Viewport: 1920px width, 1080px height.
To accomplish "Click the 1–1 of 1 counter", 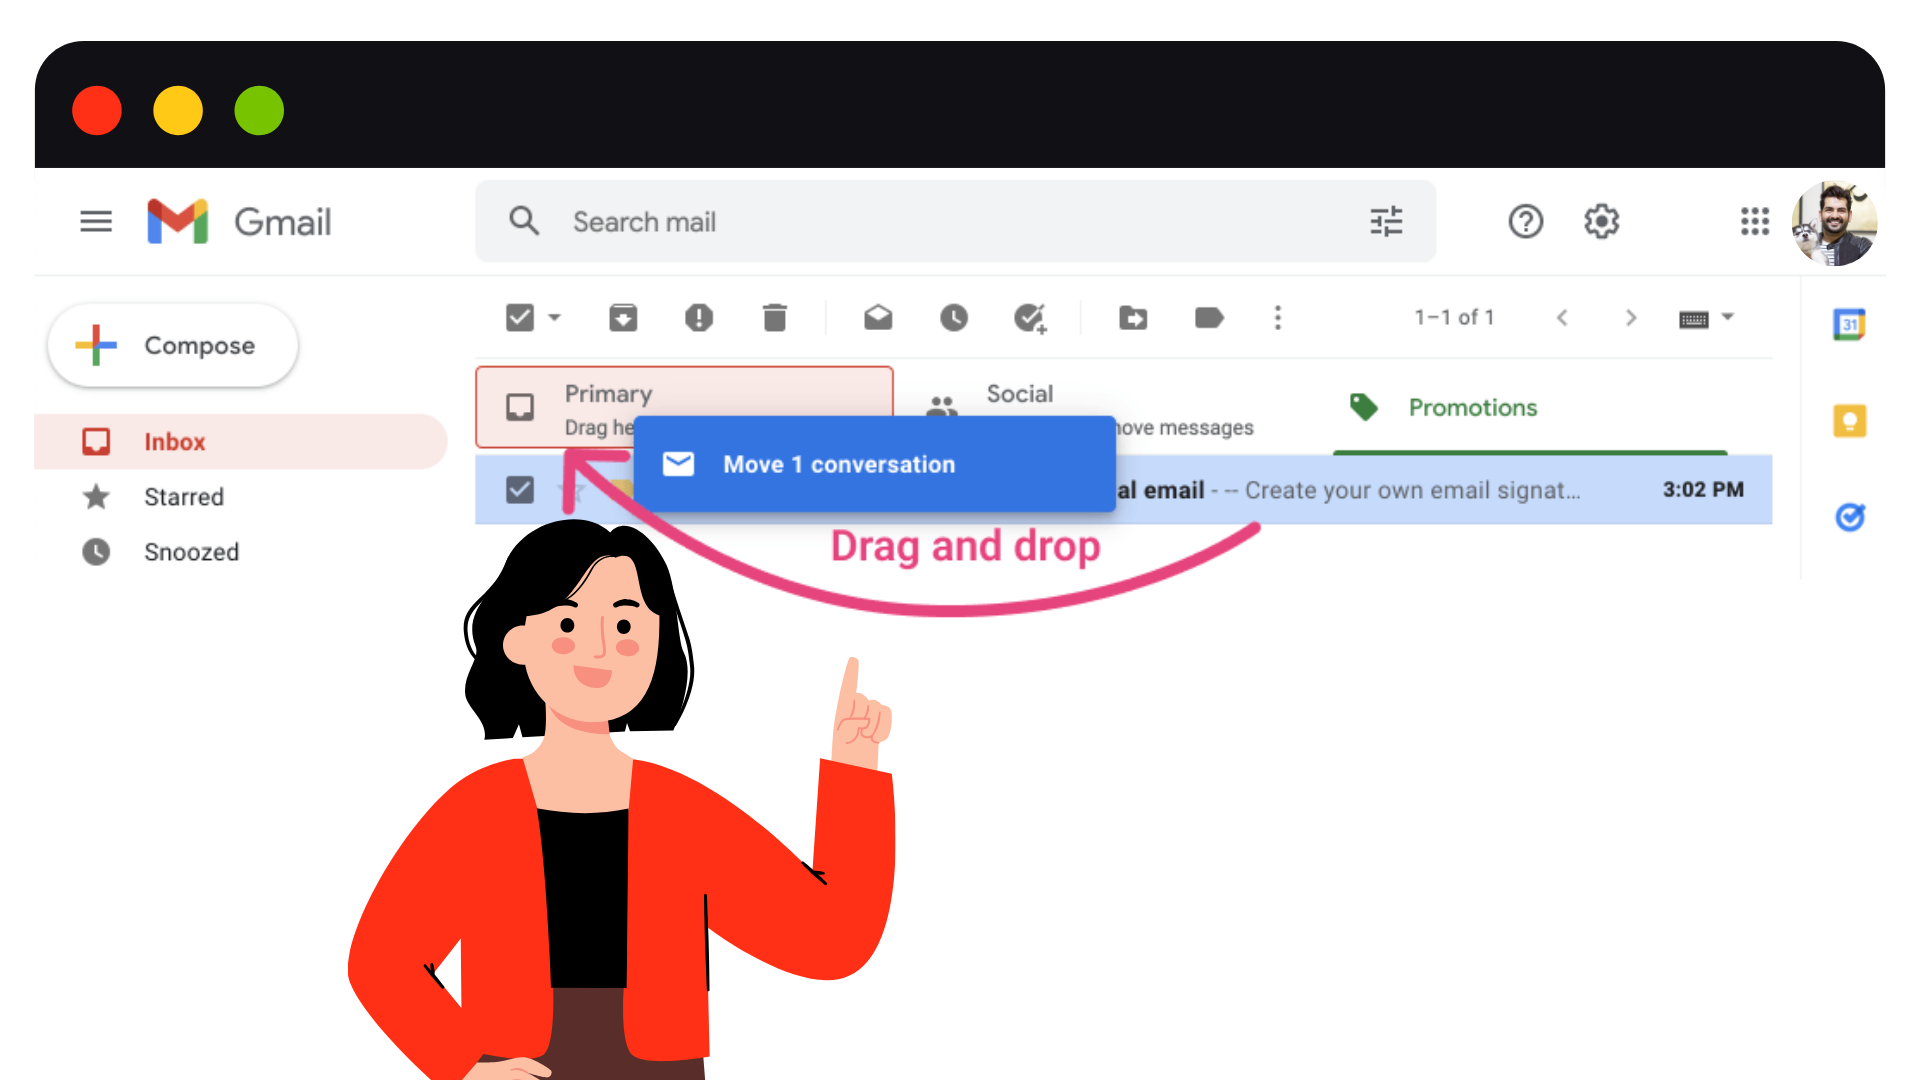I will (1454, 318).
